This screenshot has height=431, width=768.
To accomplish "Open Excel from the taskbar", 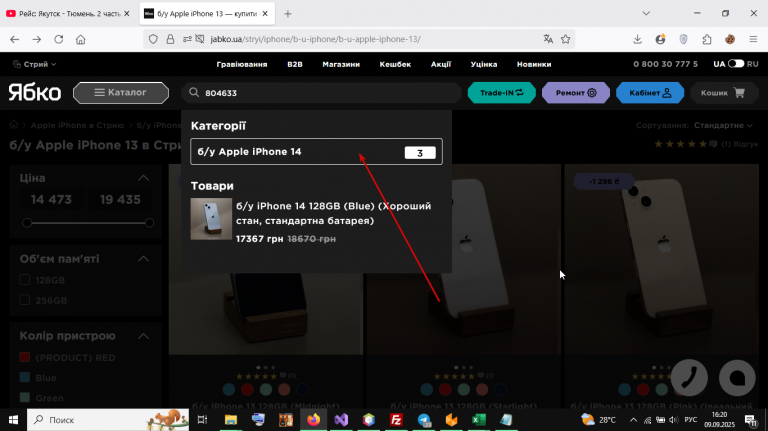I will click(x=479, y=420).
